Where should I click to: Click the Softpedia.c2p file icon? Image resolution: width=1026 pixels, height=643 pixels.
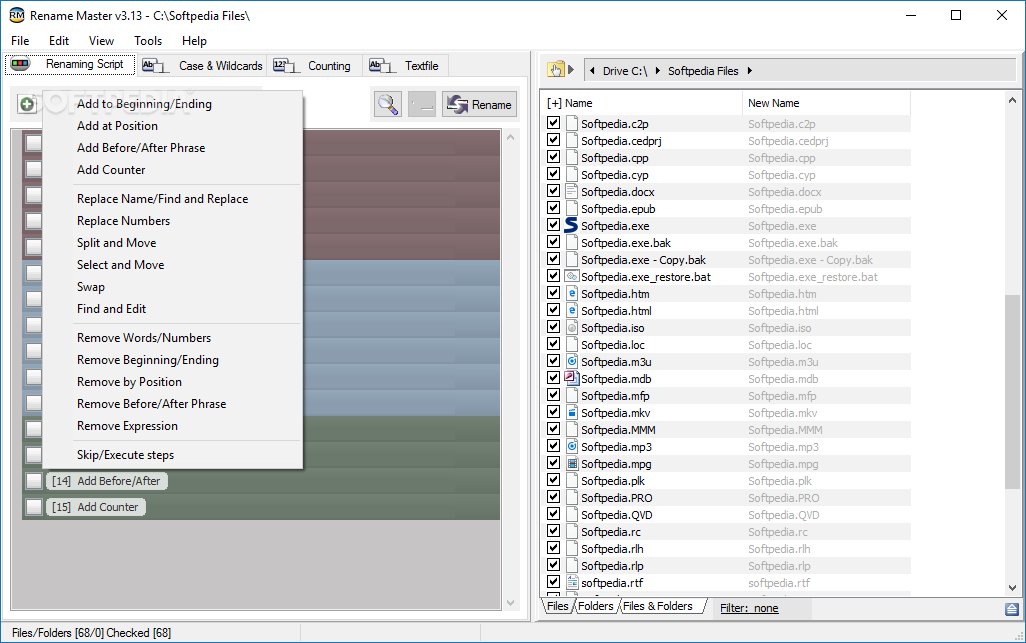tap(571, 123)
